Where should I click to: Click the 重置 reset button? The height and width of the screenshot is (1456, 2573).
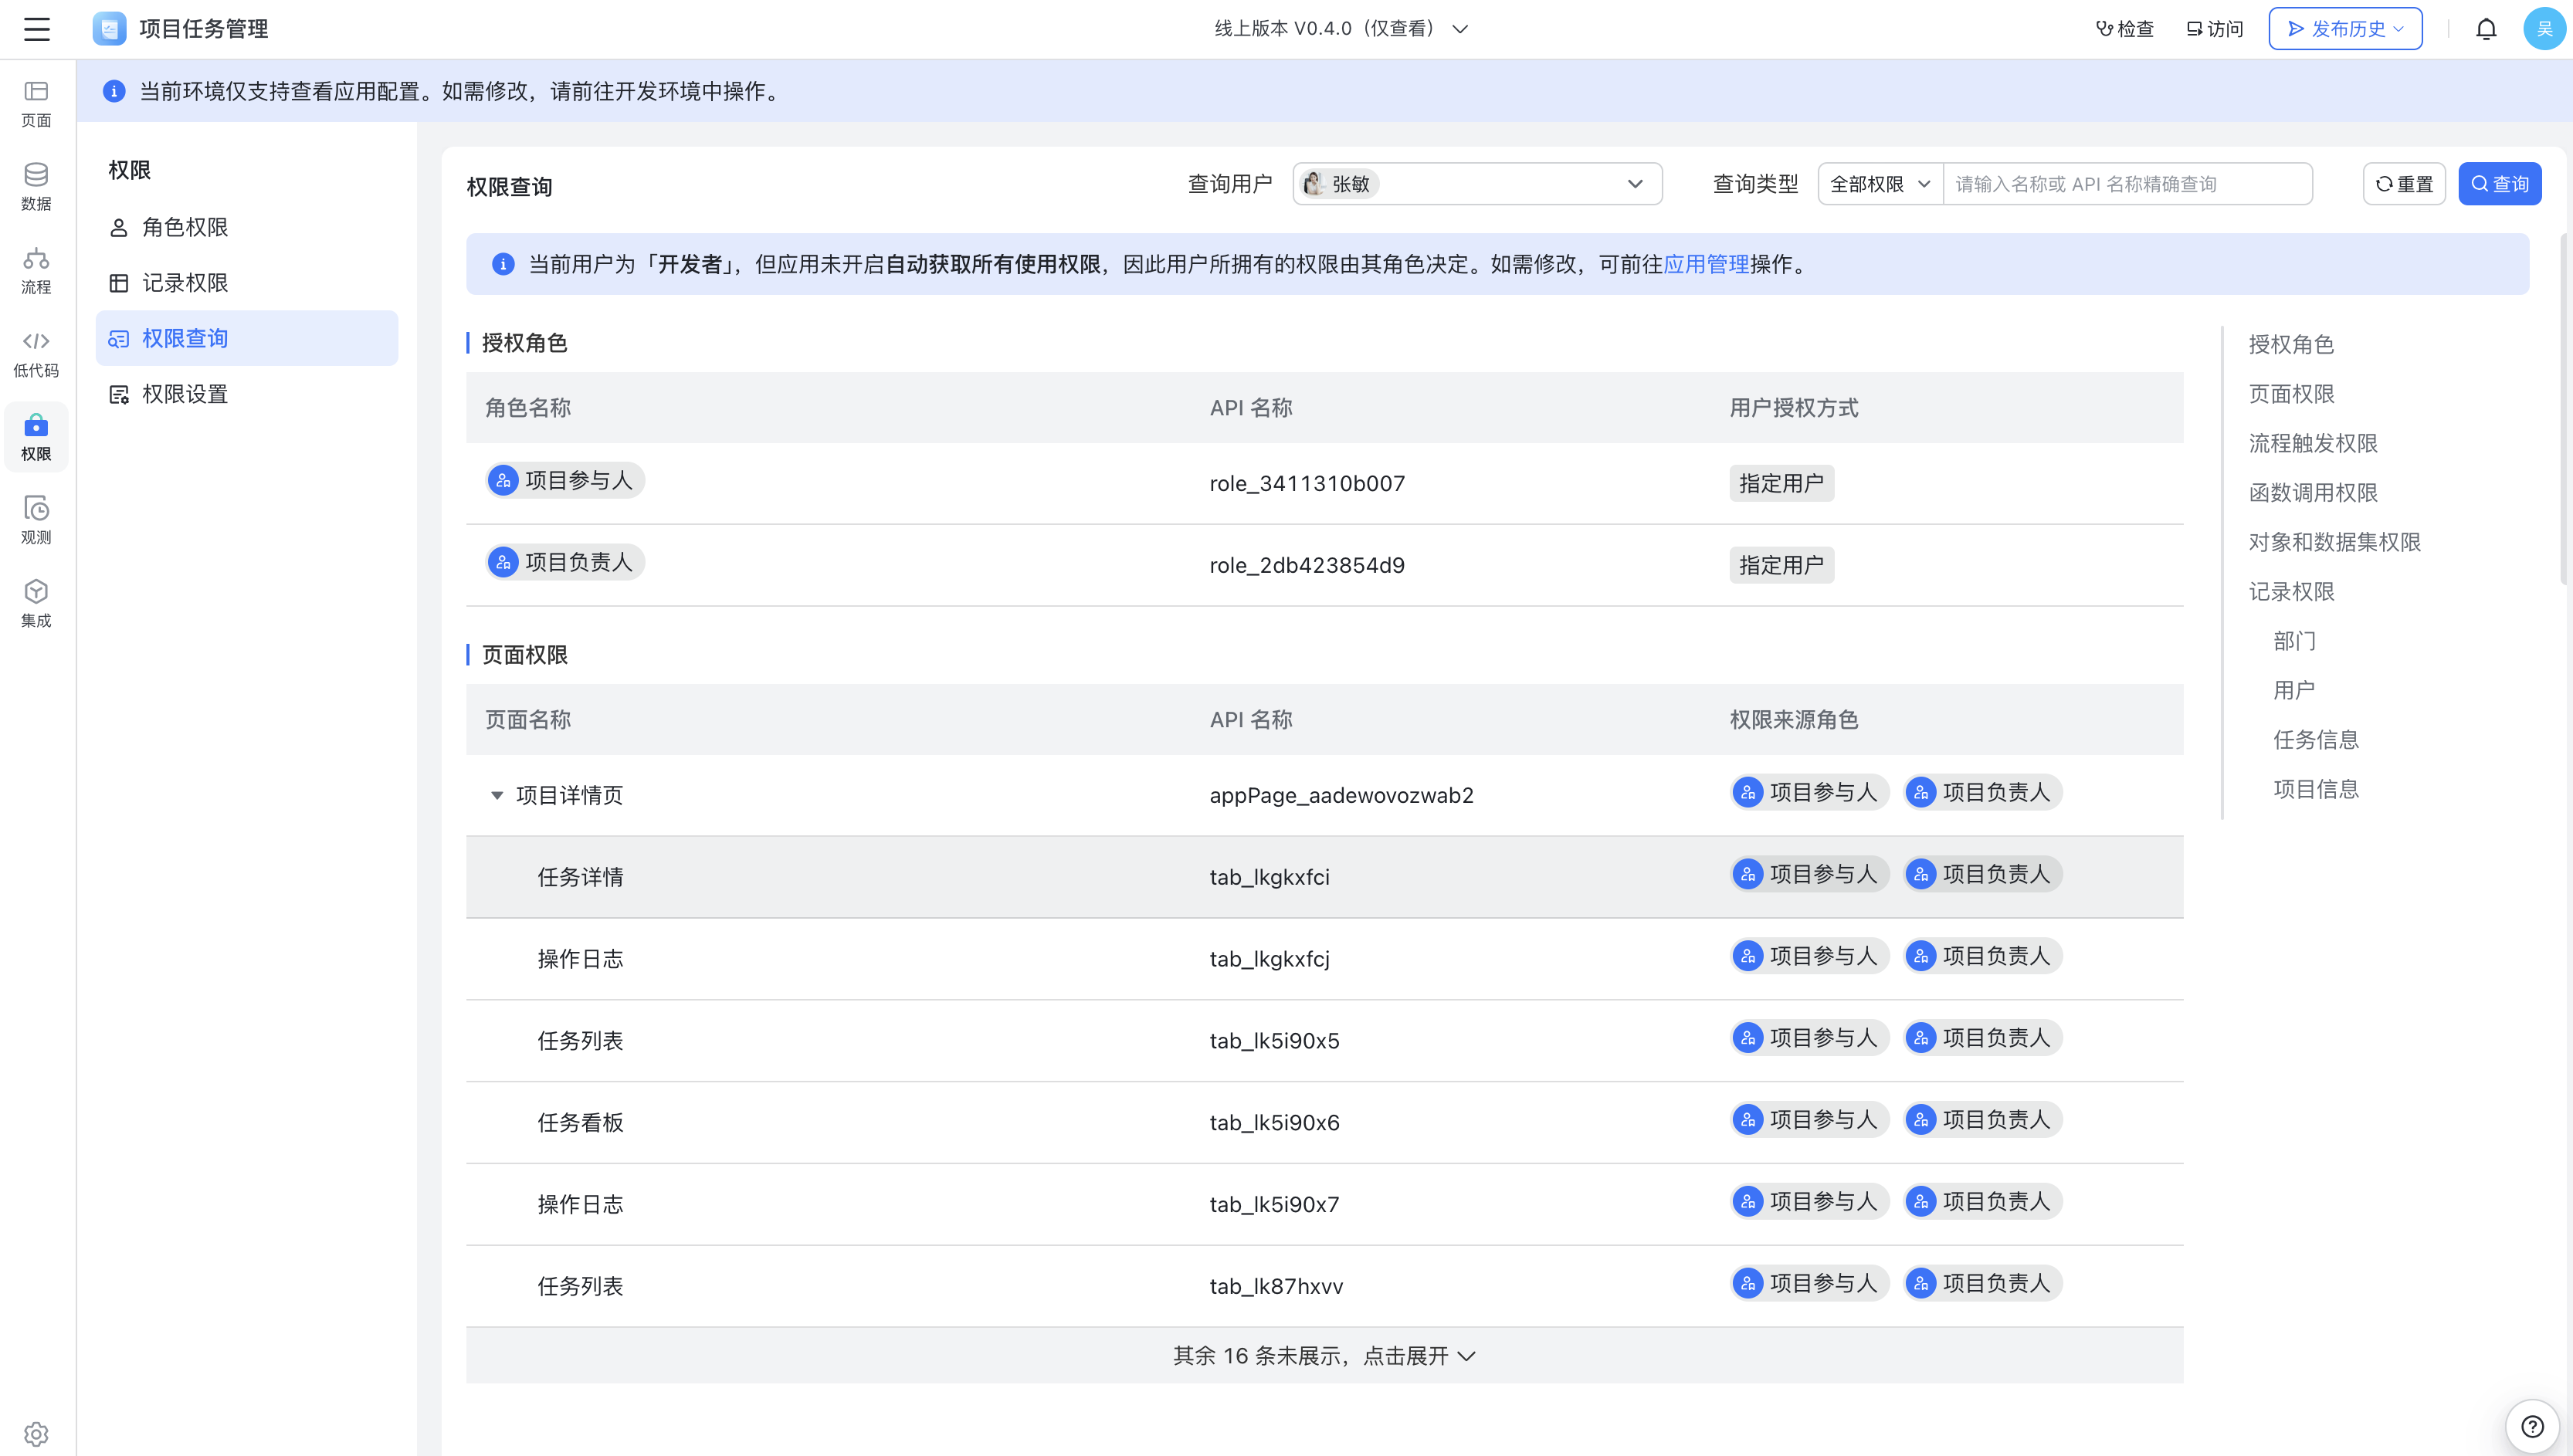click(x=2404, y=184)
